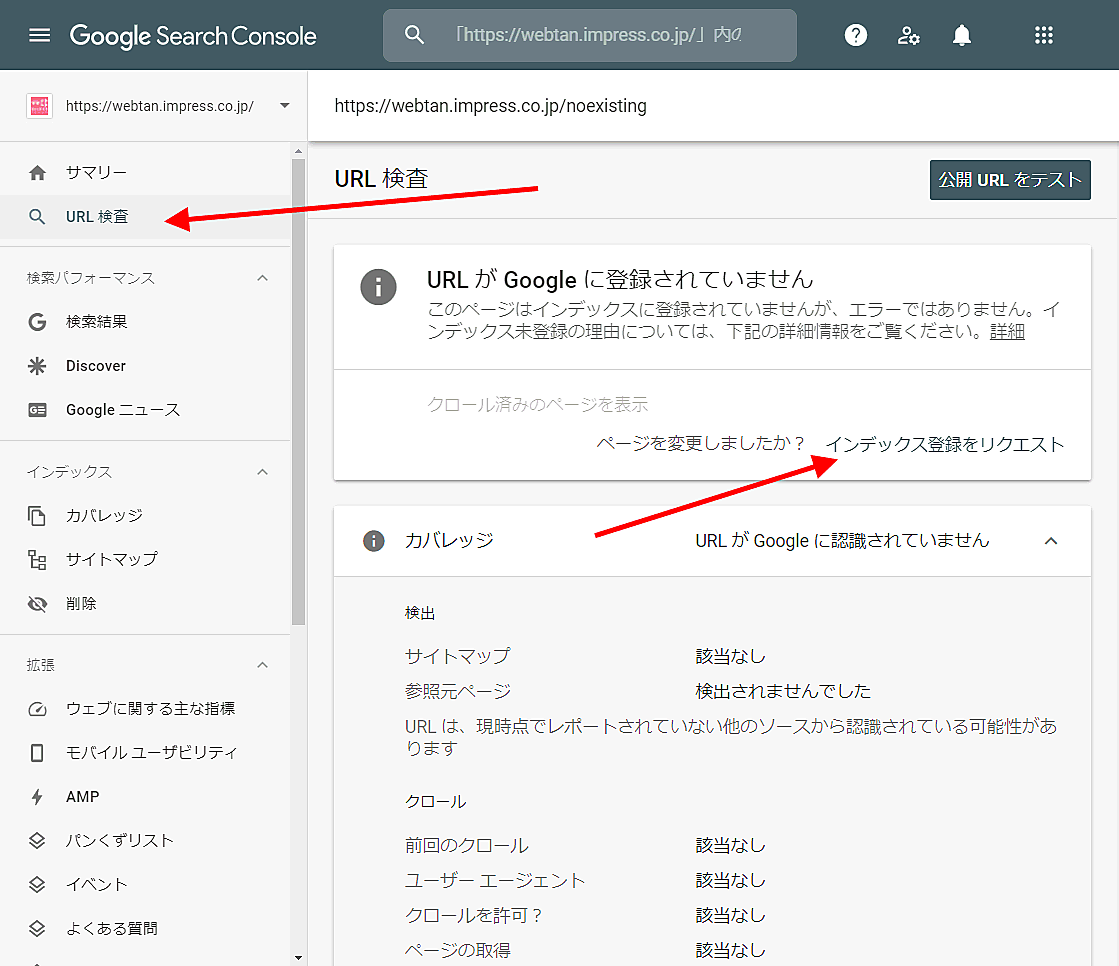Collapse the 拡張 sidebar section
This screenshot has height=966, width=1119.
(263, 665)
